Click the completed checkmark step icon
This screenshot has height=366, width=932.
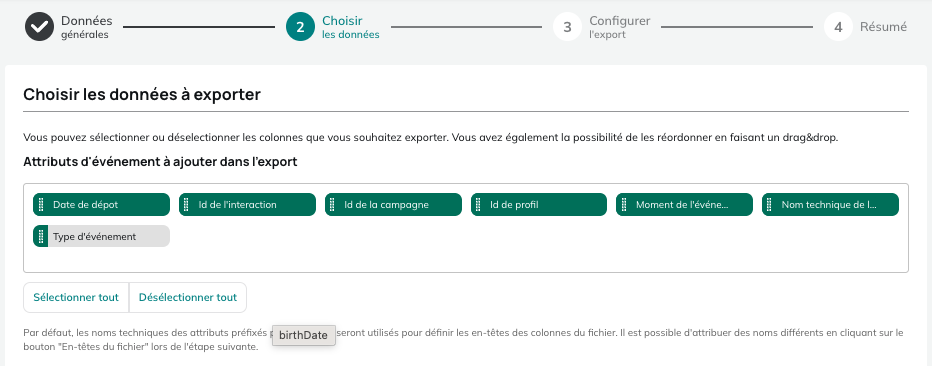point(39,27)
